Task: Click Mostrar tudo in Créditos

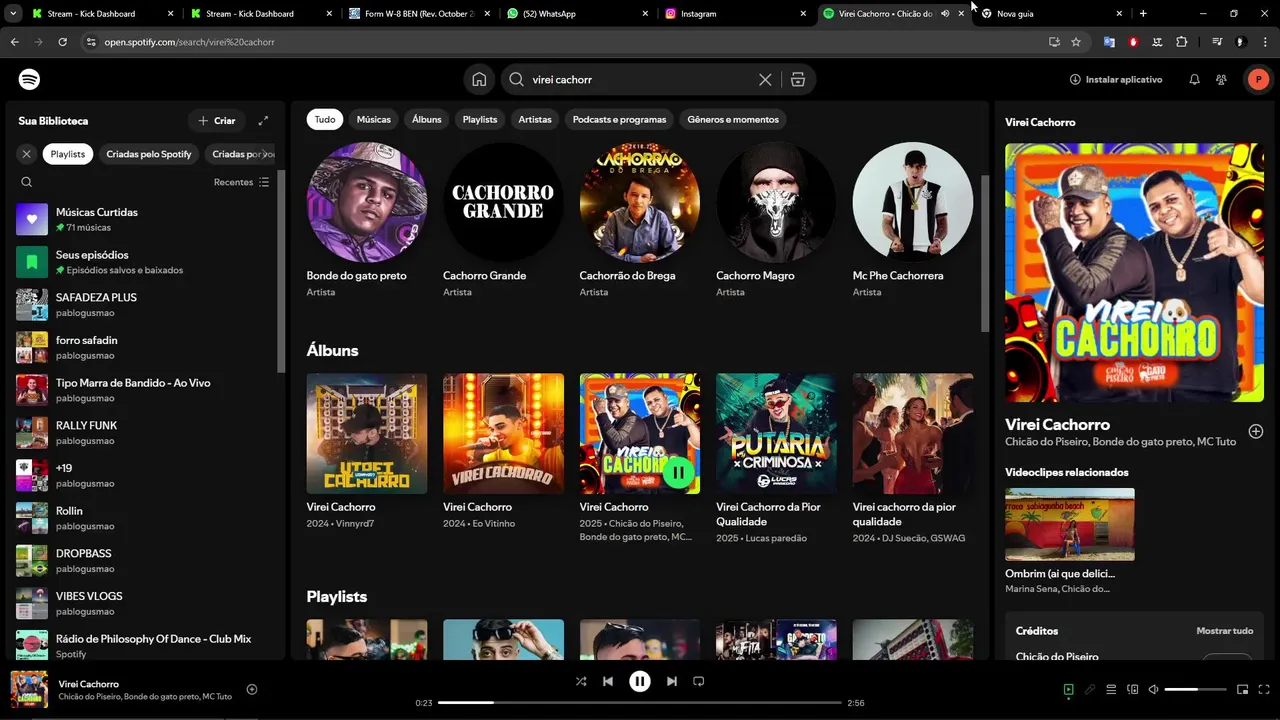Action: [x=1225, y=631]
